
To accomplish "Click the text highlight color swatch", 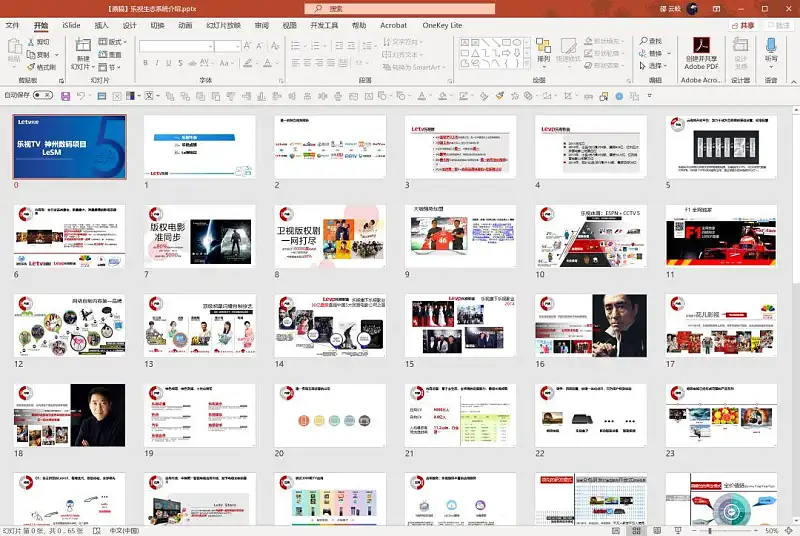I will 247,63.
